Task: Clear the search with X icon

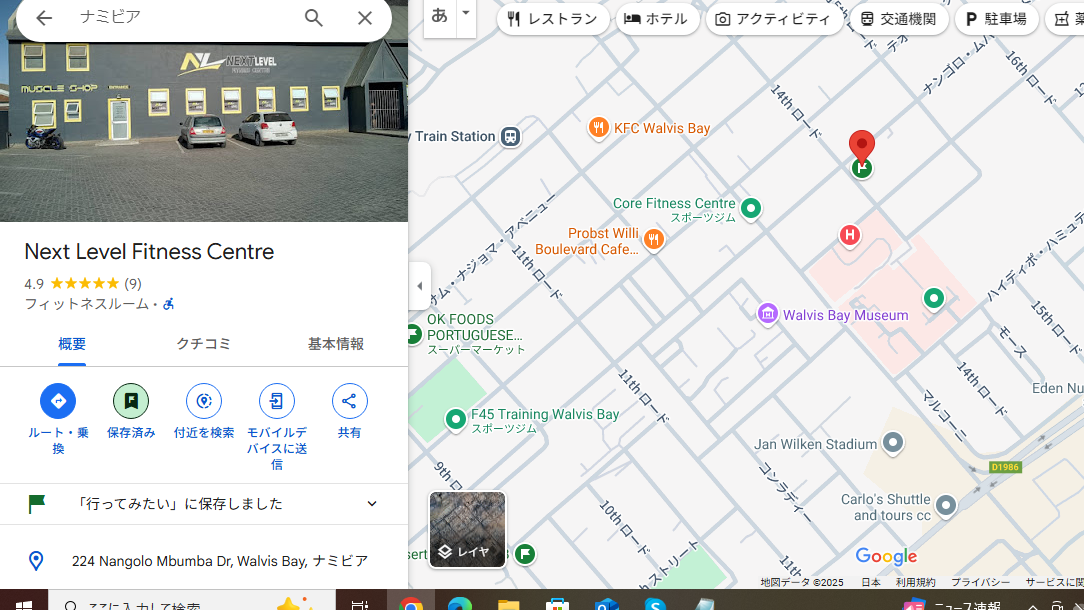Action: pyautogui.click(x=365, y=18)
